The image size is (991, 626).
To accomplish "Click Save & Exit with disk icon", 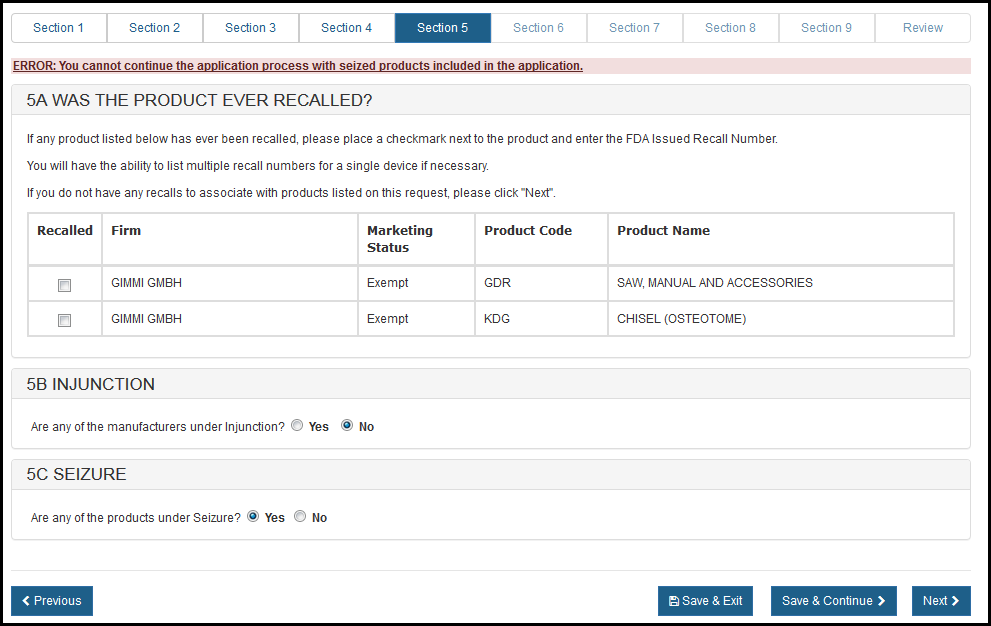I will click(x=705, y=601).
